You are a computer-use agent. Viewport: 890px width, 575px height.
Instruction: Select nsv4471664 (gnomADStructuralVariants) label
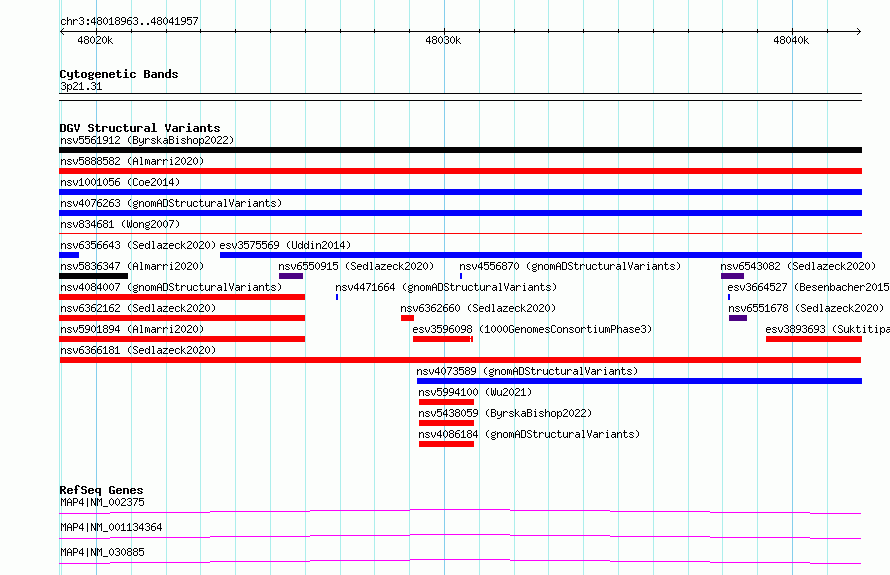(x=446, y=287)
